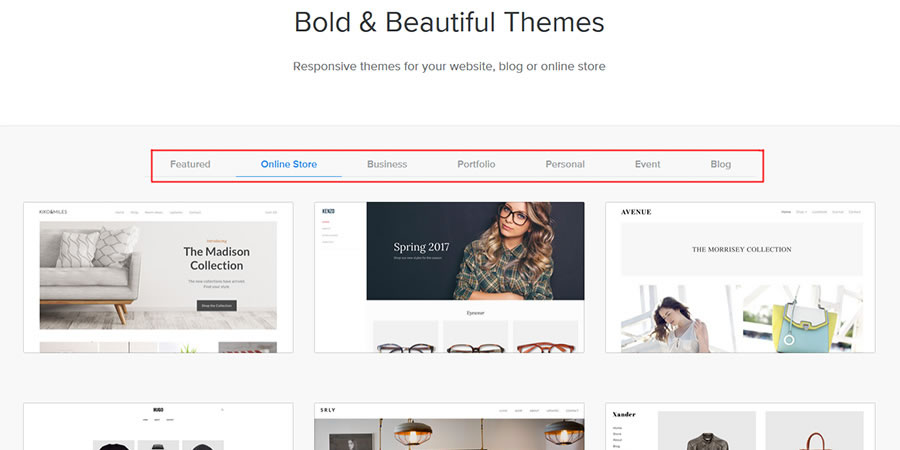The width and height of the screenshot is (900, 450).
Task: Click the Kiko & Miles logo
Action: click(53, 212)
